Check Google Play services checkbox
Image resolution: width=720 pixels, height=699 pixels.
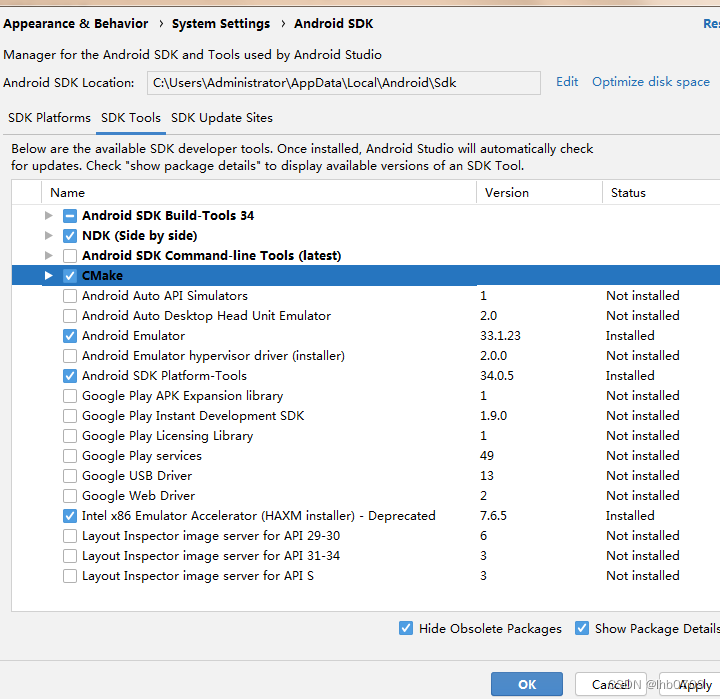pos(70,456)
